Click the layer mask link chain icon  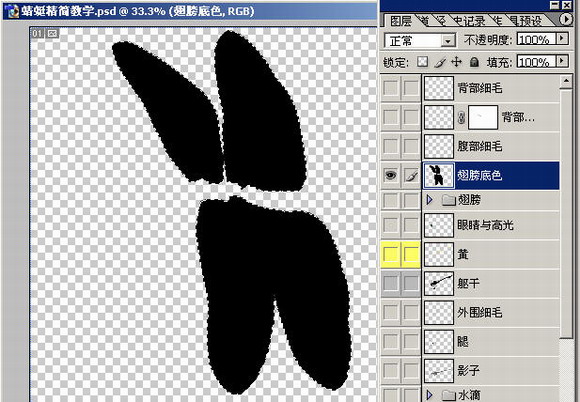pyautogui.click(x=461, y=118)
